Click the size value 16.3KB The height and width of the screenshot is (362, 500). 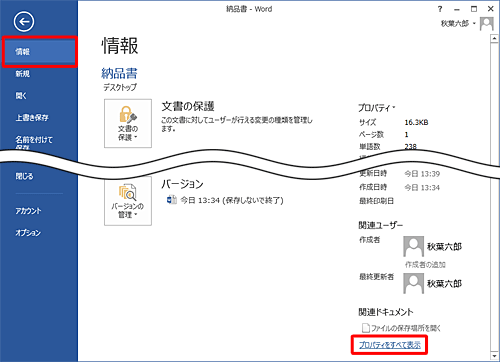point(416,122)
